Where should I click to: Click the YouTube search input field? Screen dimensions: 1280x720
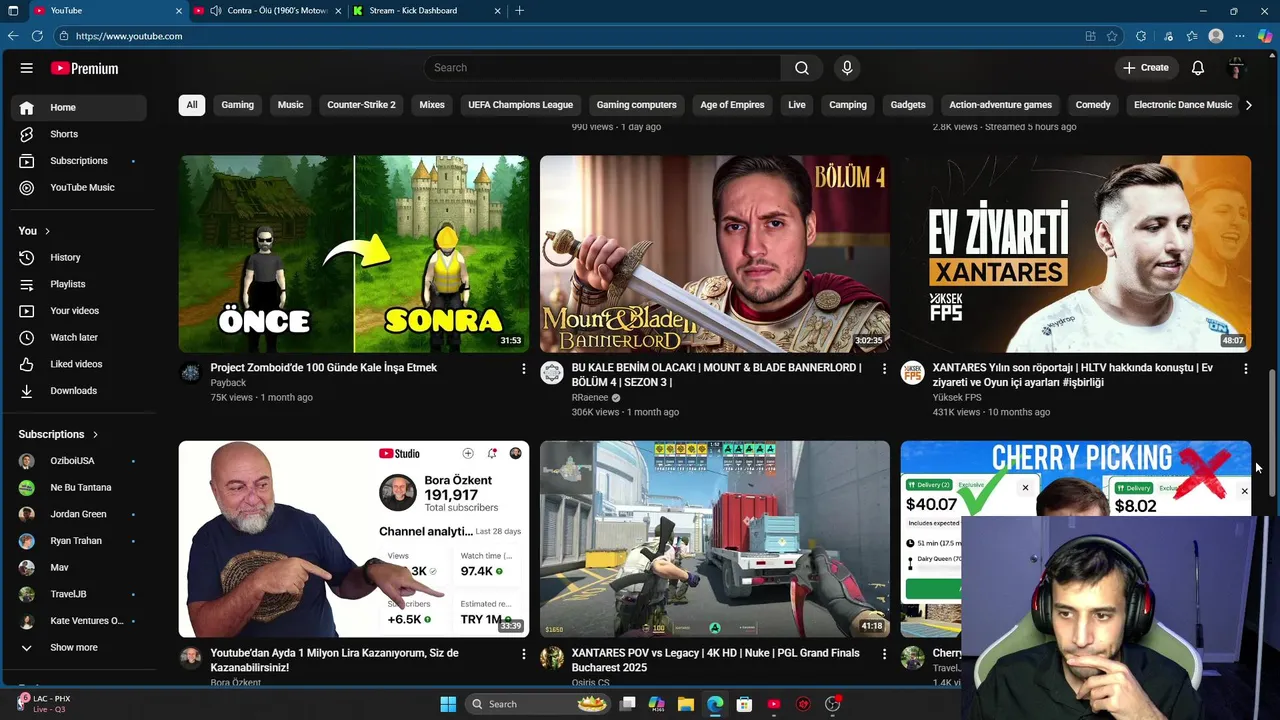pos(602,68)
